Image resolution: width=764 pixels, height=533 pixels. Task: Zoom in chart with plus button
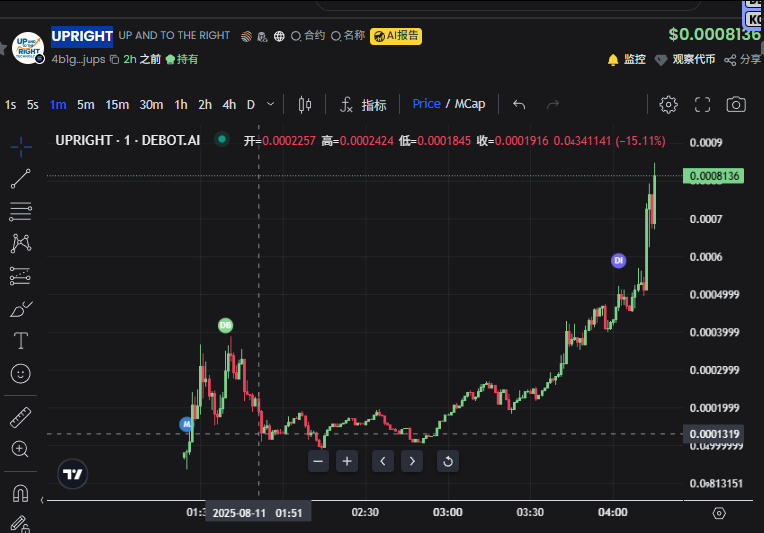347,461
